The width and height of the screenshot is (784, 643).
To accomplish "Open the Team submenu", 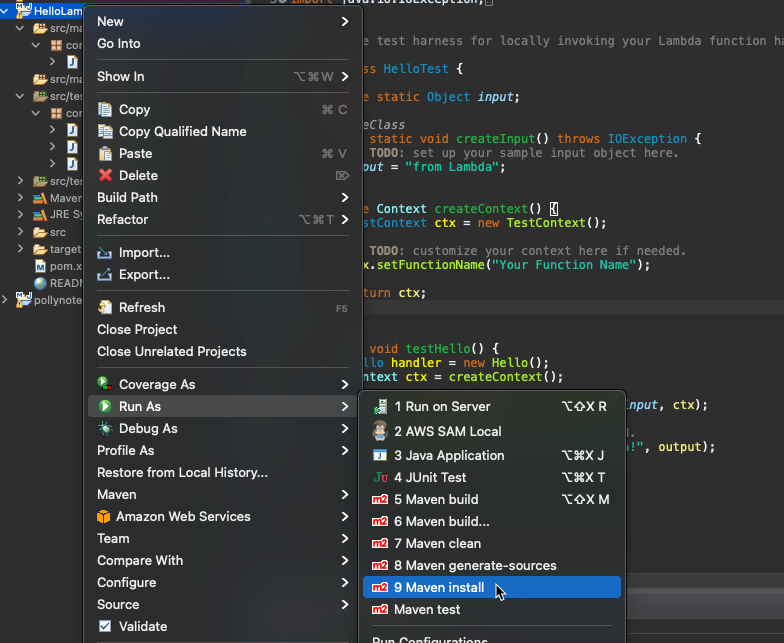I will click(x=222, y=538).
